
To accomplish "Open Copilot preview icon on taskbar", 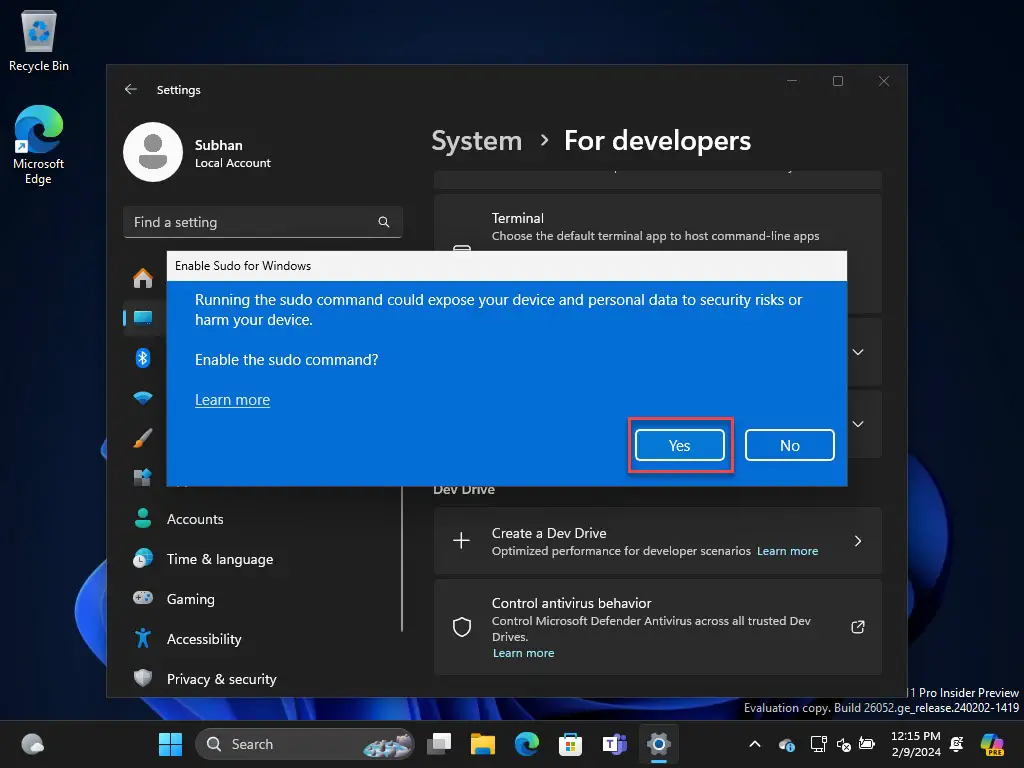I will tap(992, 744).
